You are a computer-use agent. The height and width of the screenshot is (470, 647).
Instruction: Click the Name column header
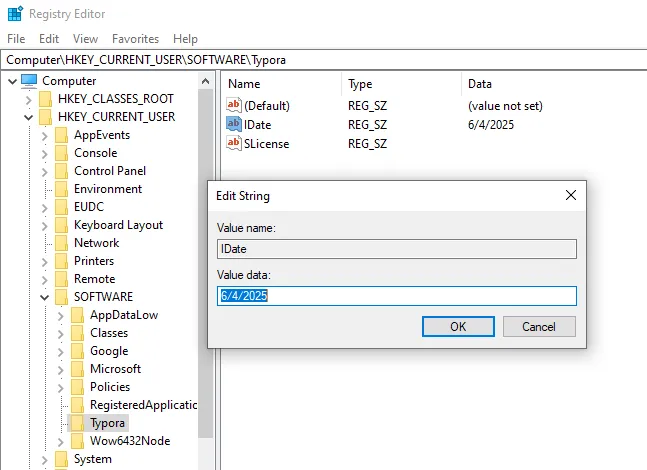[x=281, y=84]
